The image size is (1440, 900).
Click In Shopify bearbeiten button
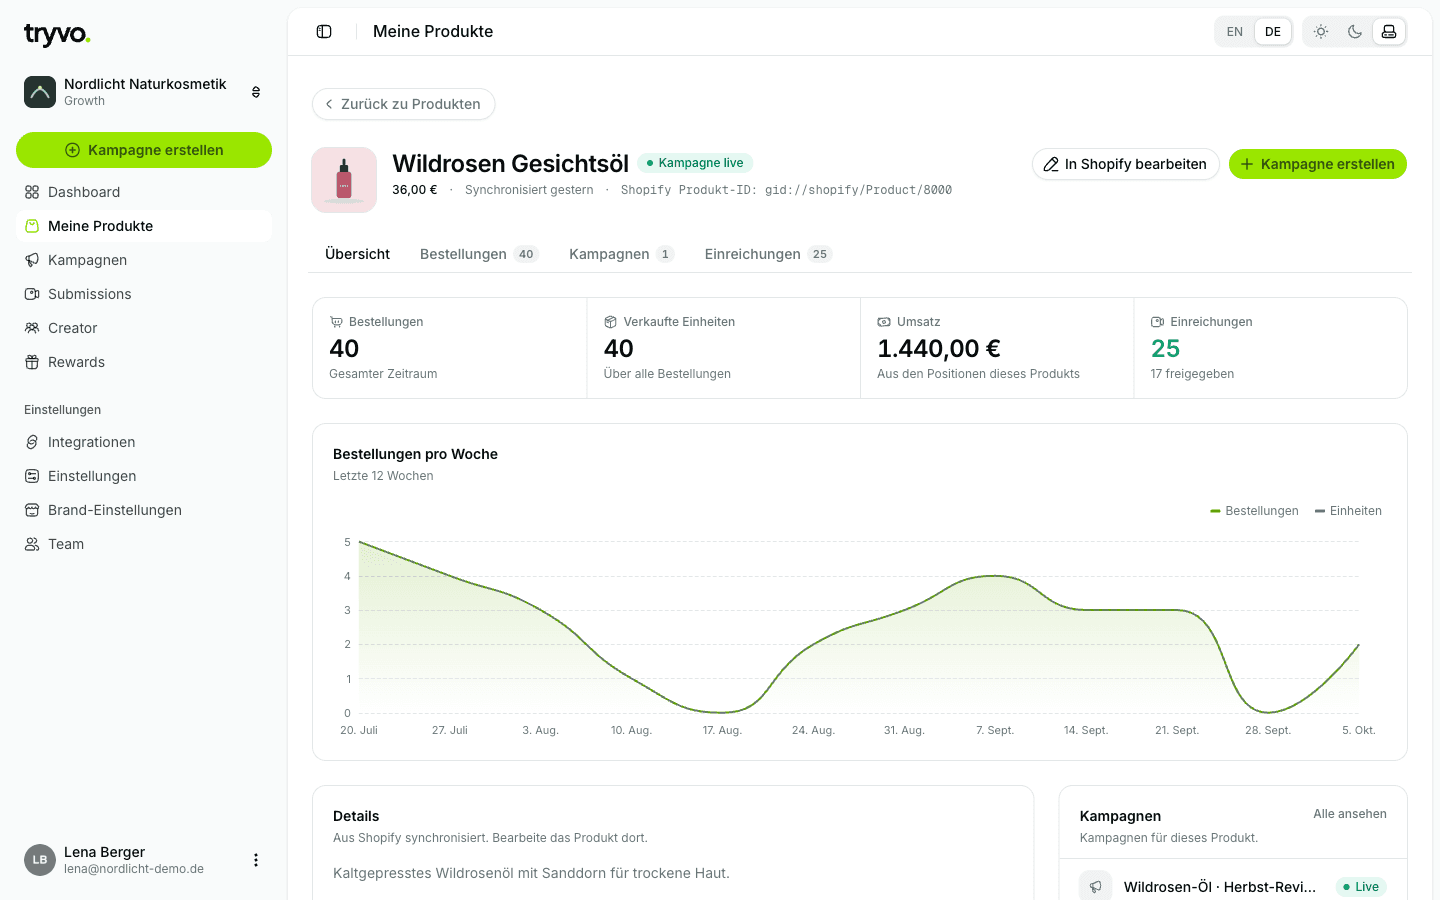[1125, 164]
